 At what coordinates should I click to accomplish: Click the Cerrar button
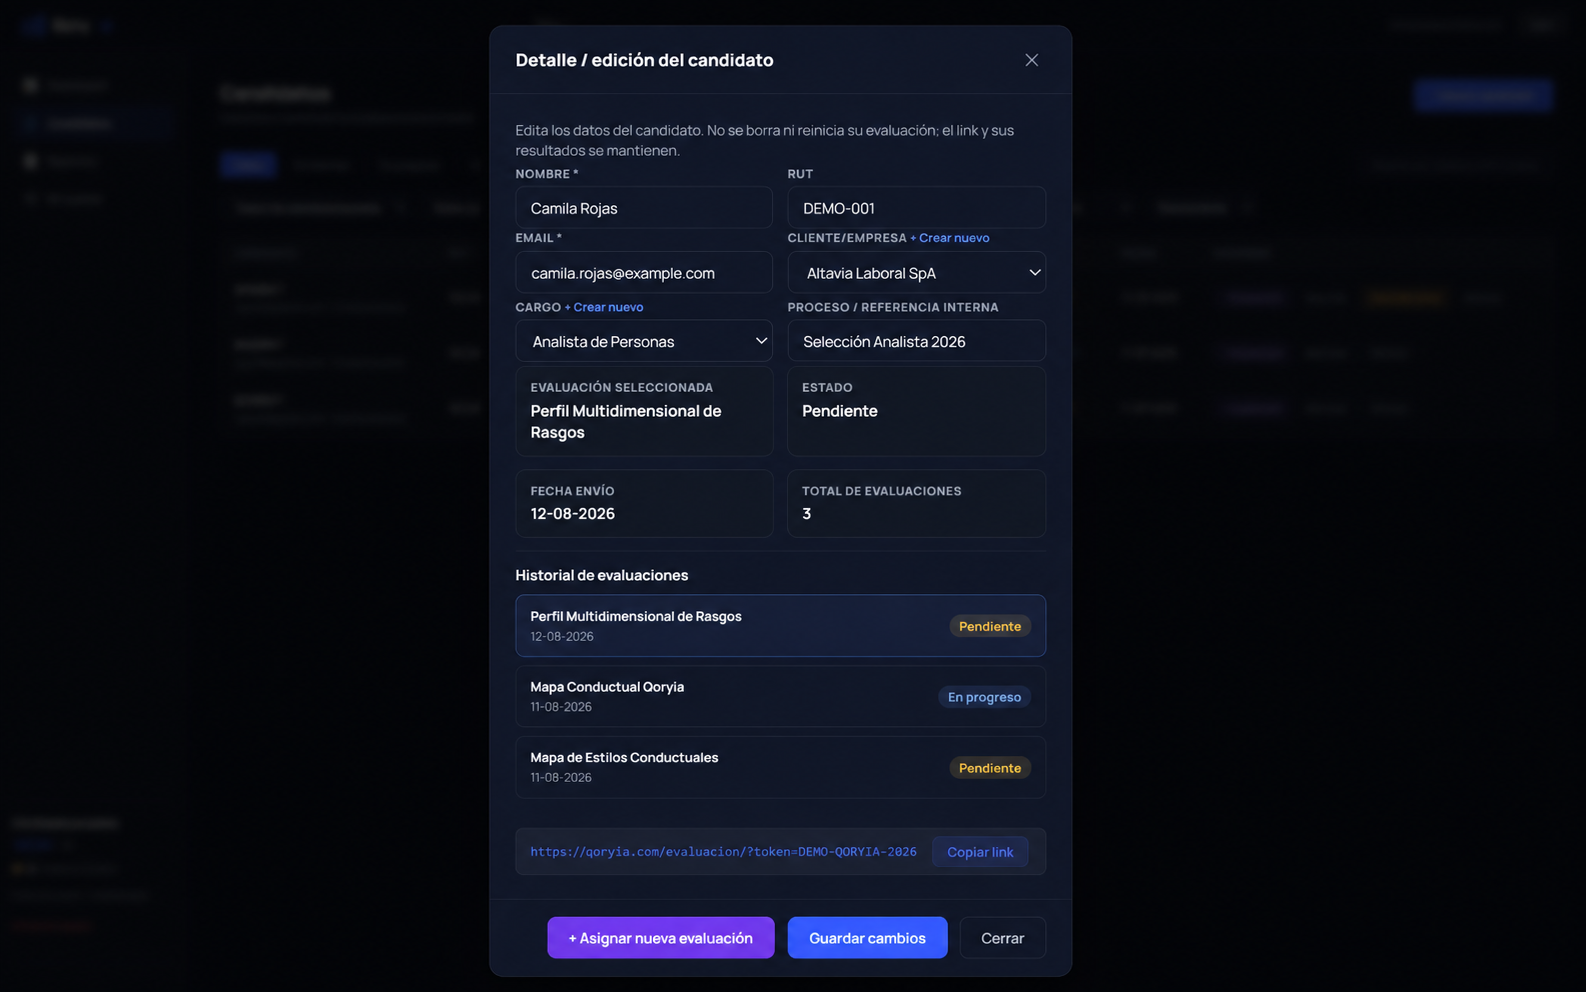click(x=1002, y=938)
